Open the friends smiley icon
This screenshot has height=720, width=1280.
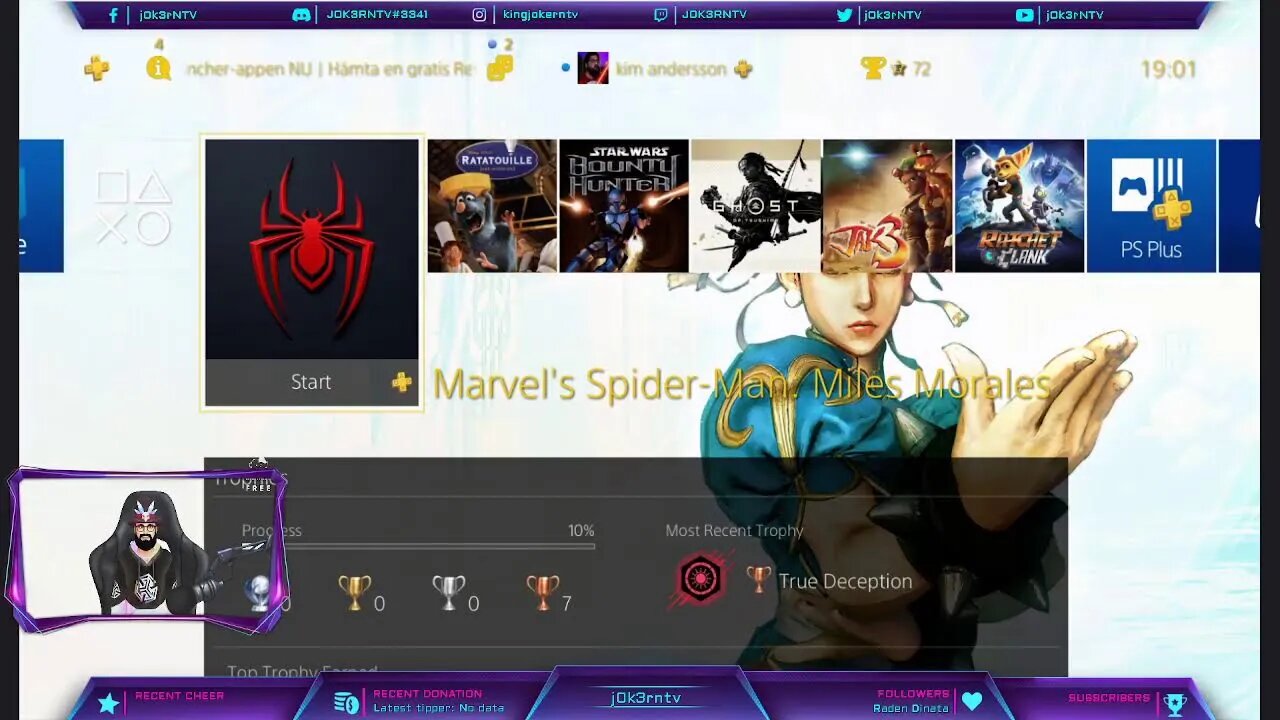(500, 68)
